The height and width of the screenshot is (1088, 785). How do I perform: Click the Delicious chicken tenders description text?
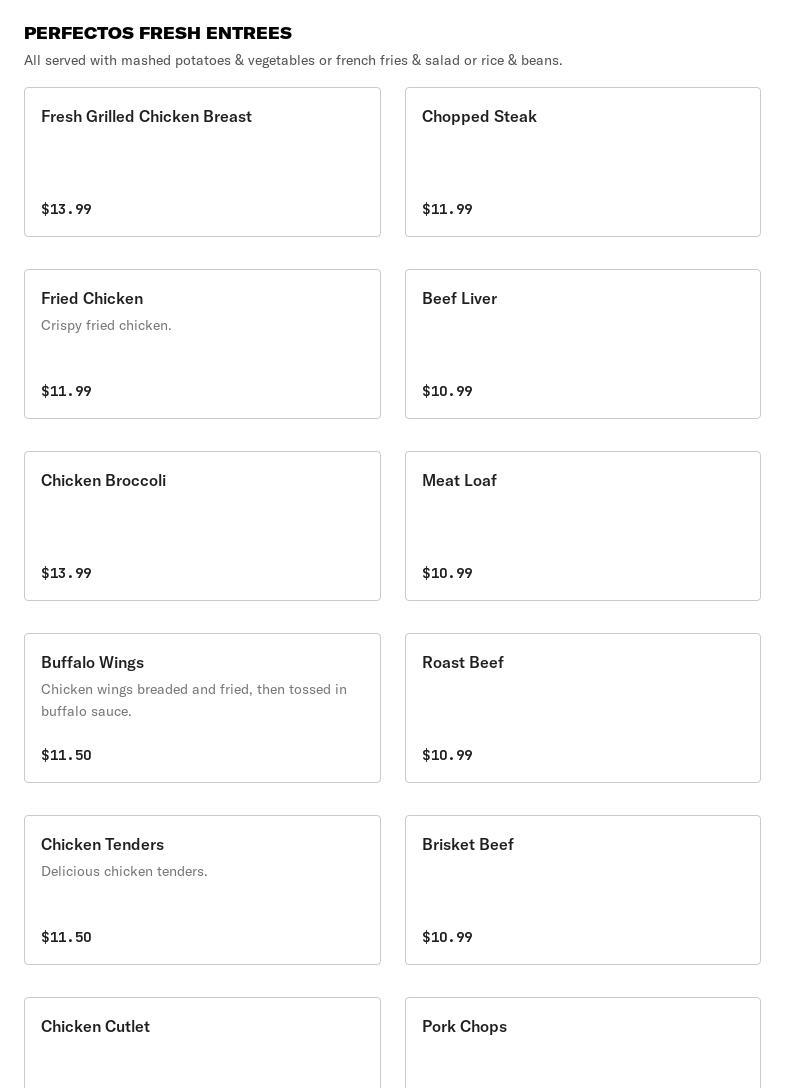click(x=124, y=872)
